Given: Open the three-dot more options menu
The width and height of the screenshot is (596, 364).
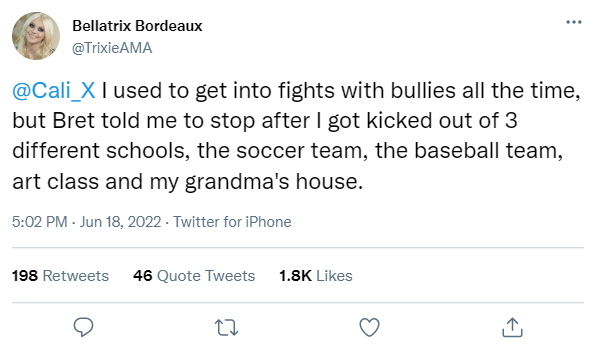Looking at the screenshot, I should pos(574,22).
